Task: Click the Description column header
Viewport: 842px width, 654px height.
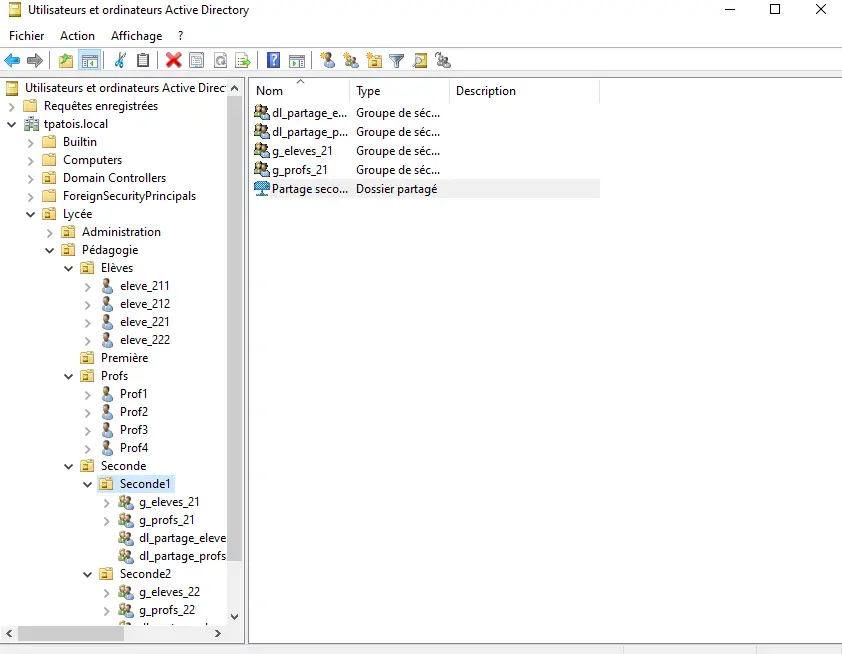Action: [x=524, y=91]
